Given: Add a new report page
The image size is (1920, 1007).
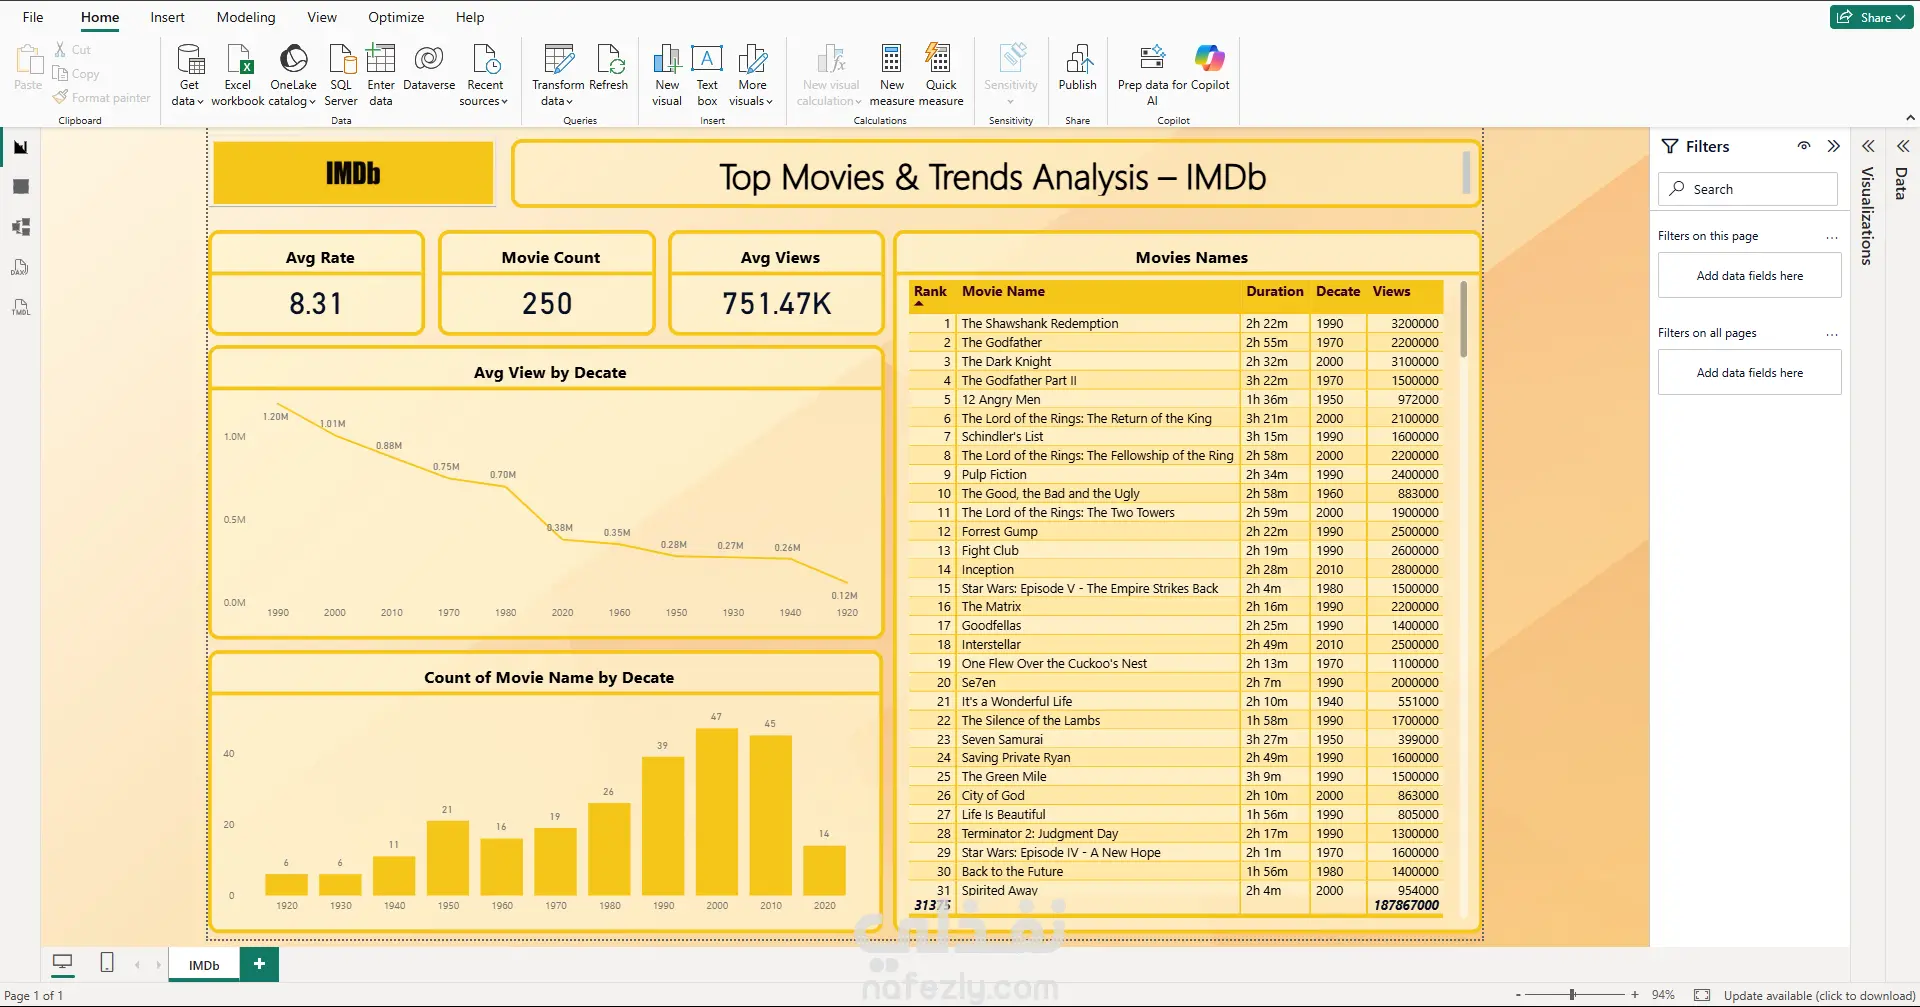Looking at the screenshot, I should pyautogui.click(x=259, y=964).
